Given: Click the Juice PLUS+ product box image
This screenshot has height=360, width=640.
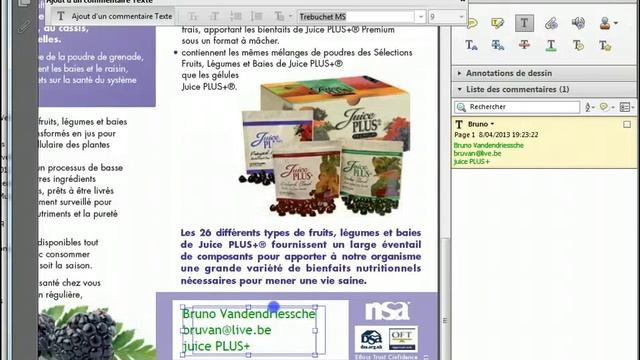Looking at the screenshot, I should tap(335, 112).
